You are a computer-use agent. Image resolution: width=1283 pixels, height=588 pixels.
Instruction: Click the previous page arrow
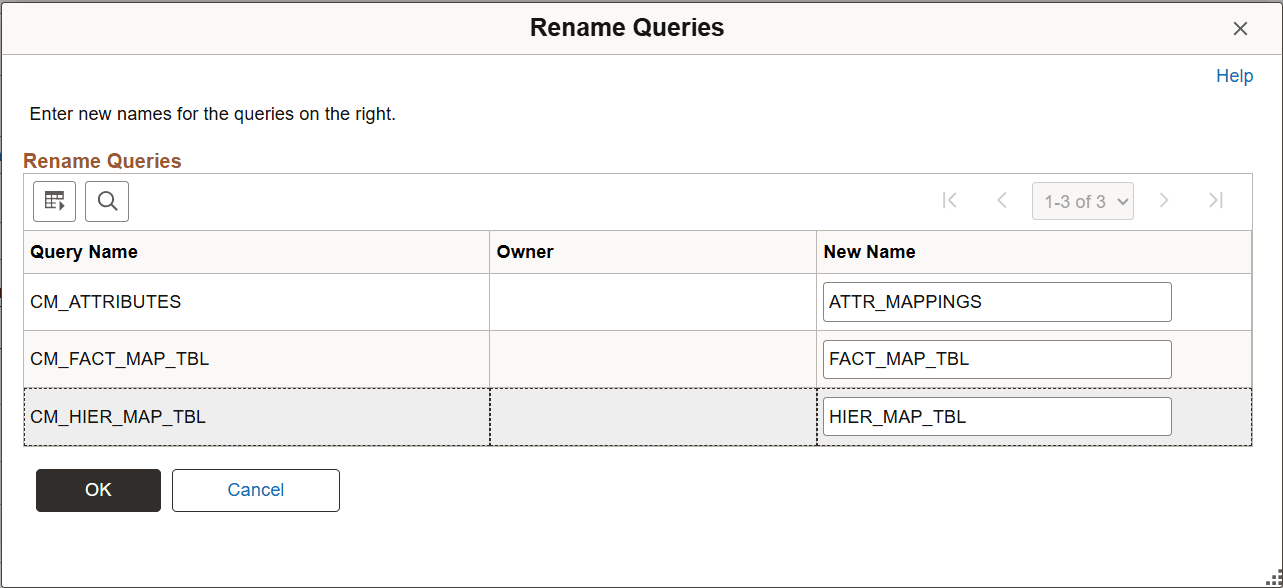point(1002,200)
